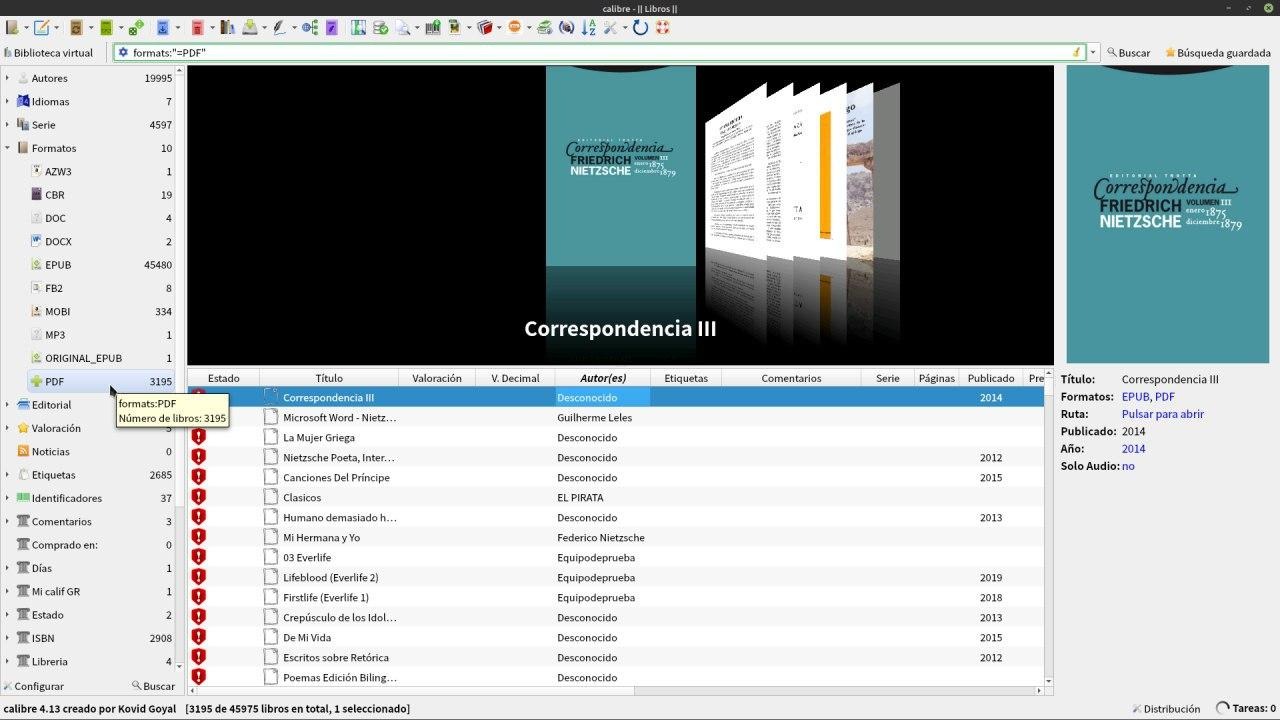Click the quill pen toolbar icon
Viewport: 1280px width, 720px height.
click(279, 27)
